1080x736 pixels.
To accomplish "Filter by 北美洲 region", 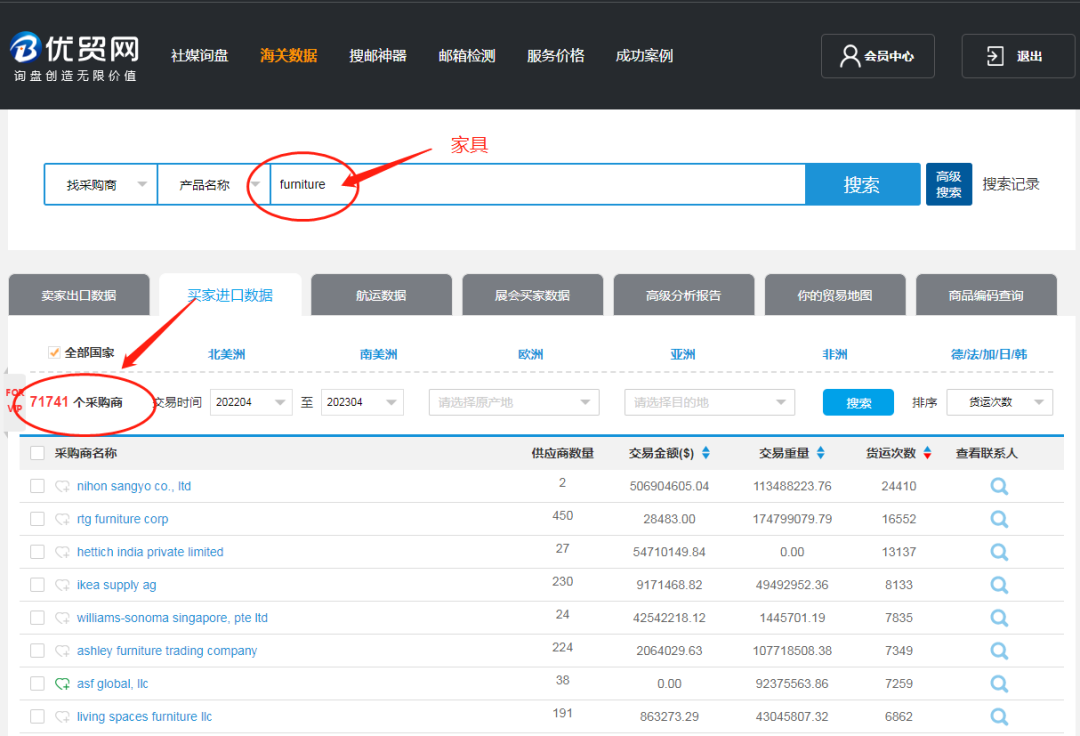I will tap(227, 355).
